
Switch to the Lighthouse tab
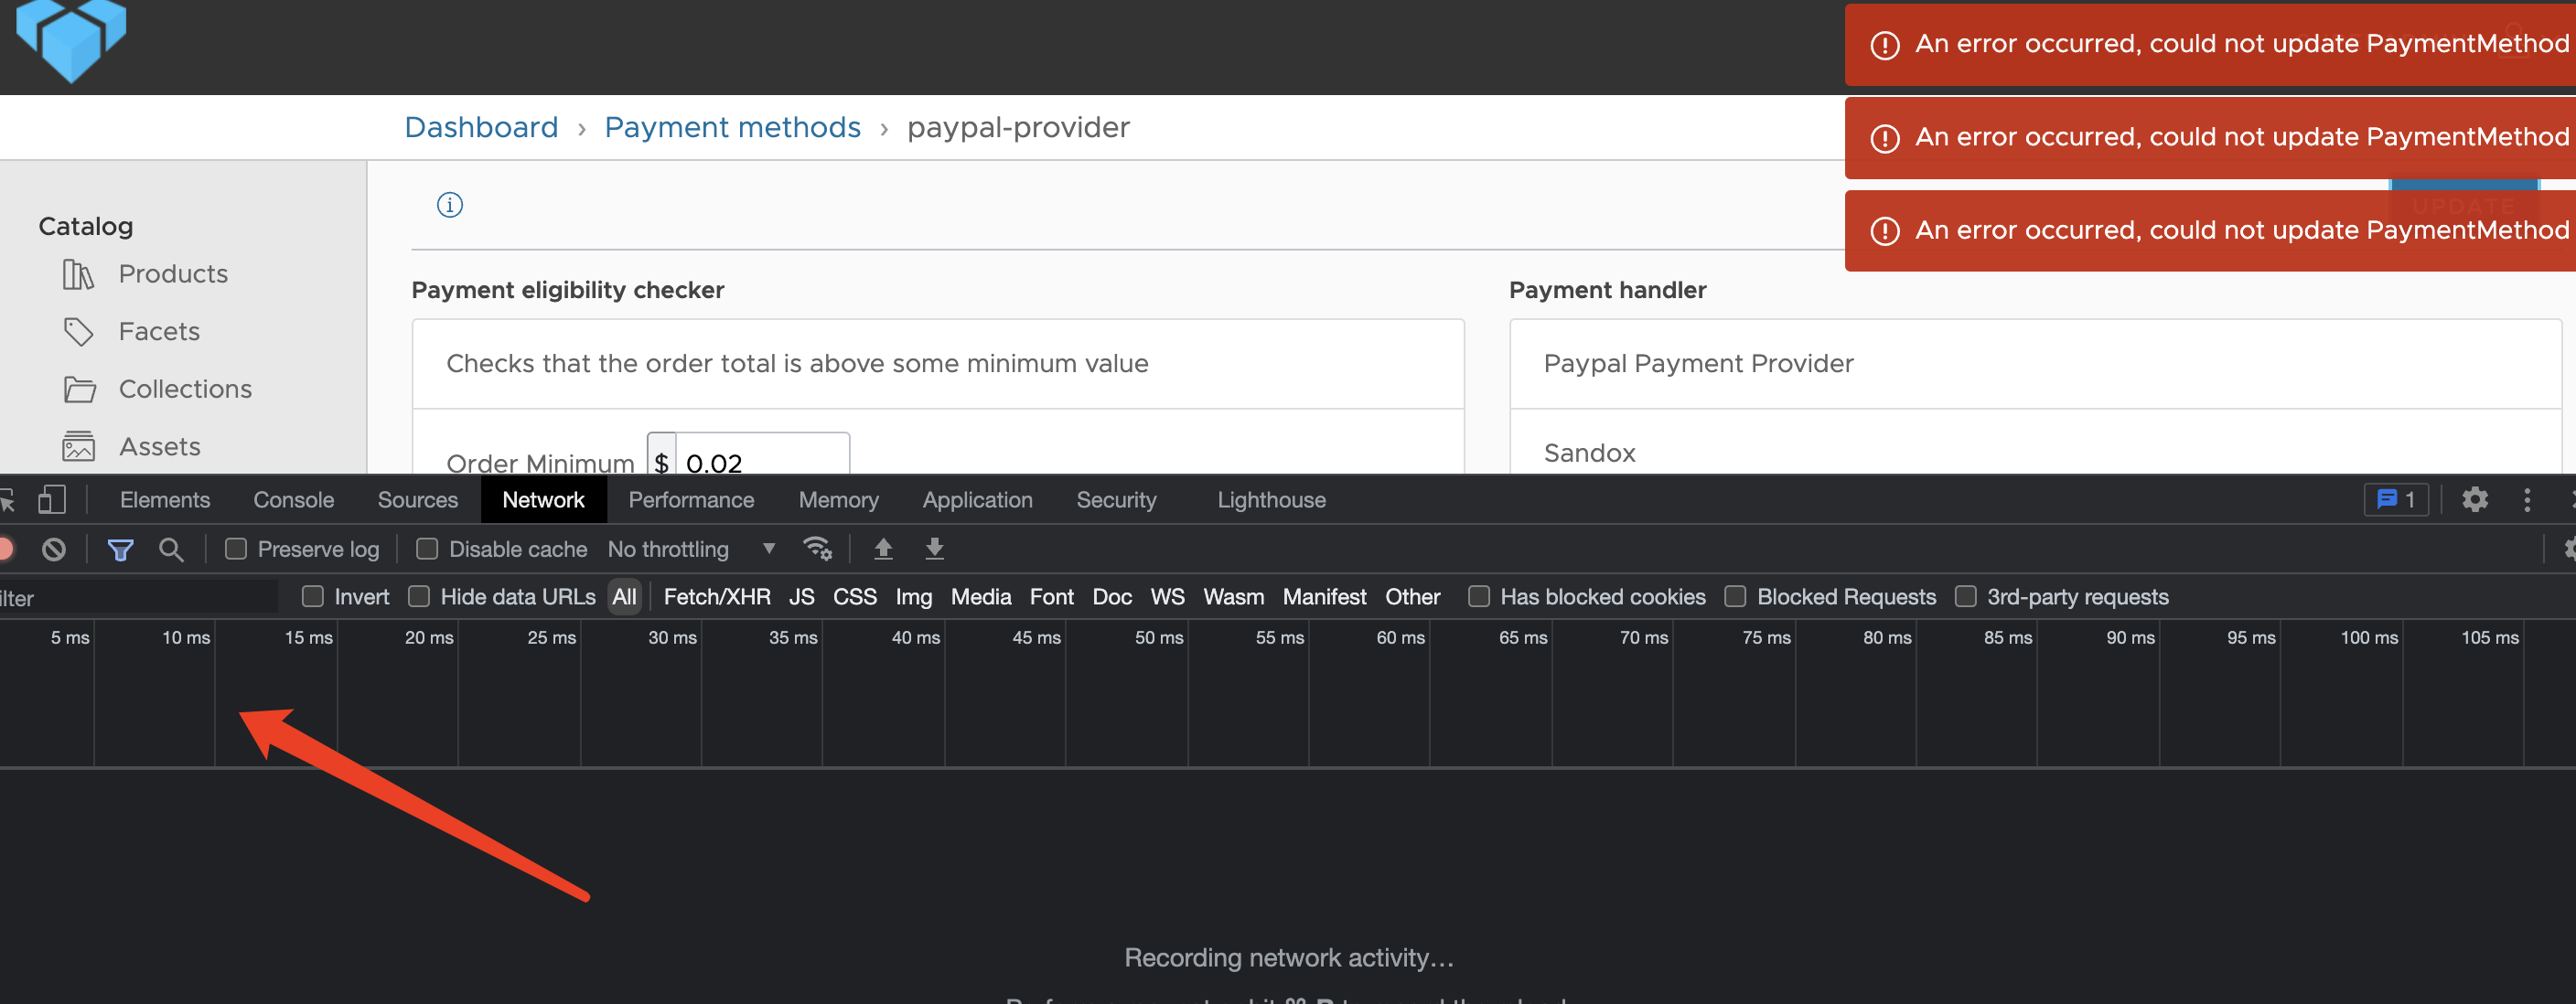pos(1271,499)
